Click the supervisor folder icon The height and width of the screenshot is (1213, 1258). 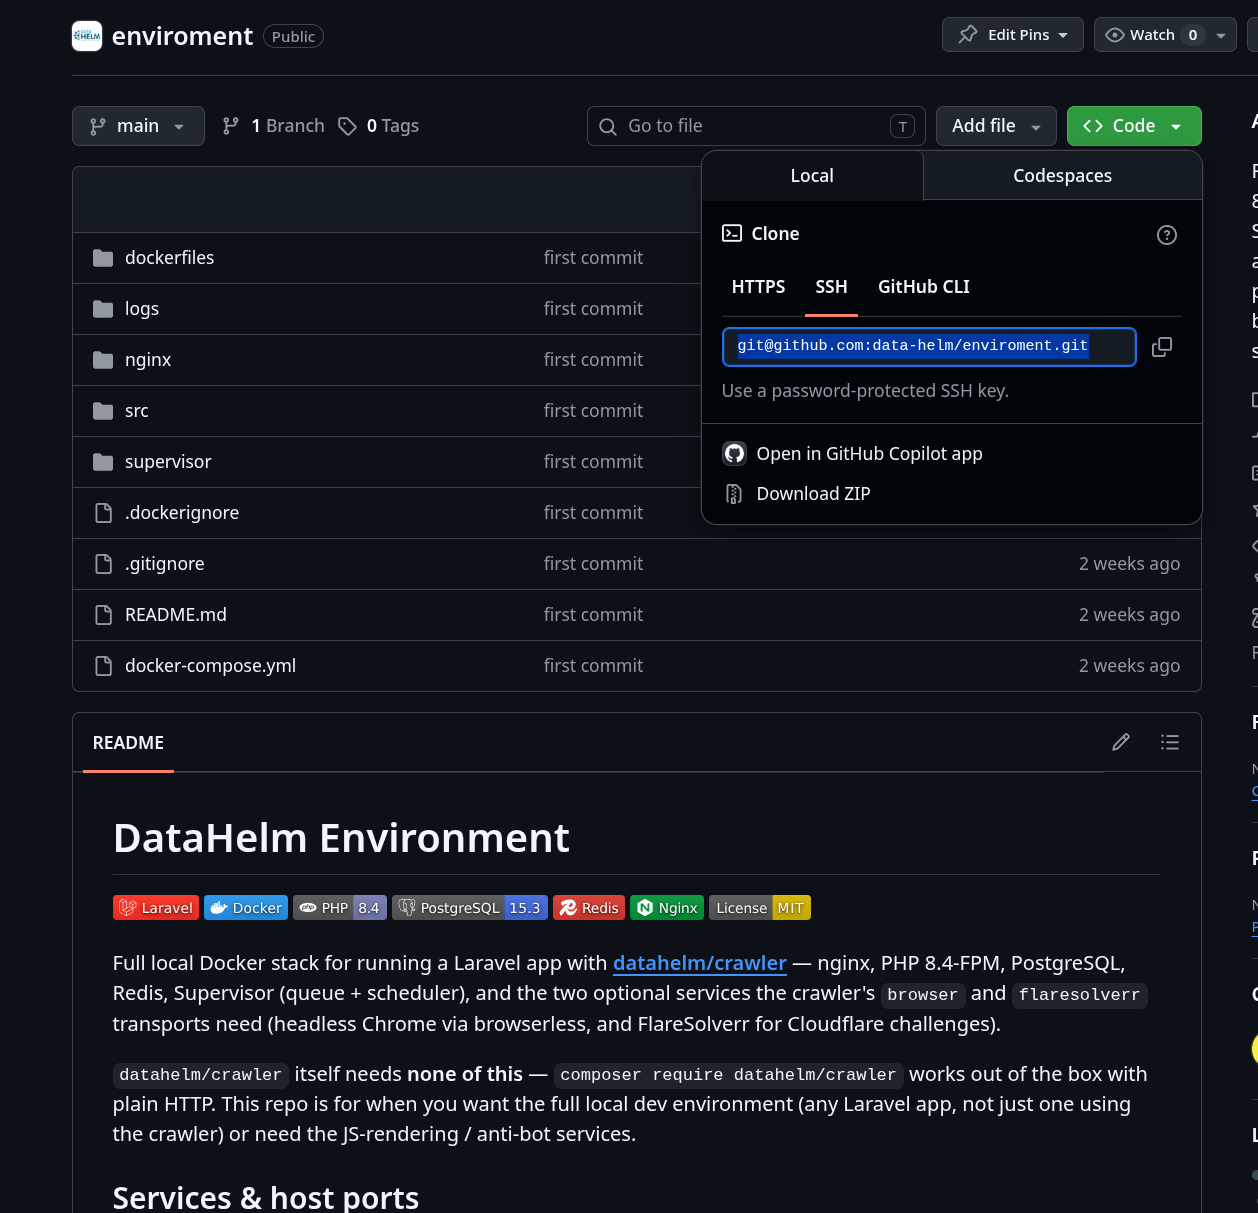click(103, 462)
